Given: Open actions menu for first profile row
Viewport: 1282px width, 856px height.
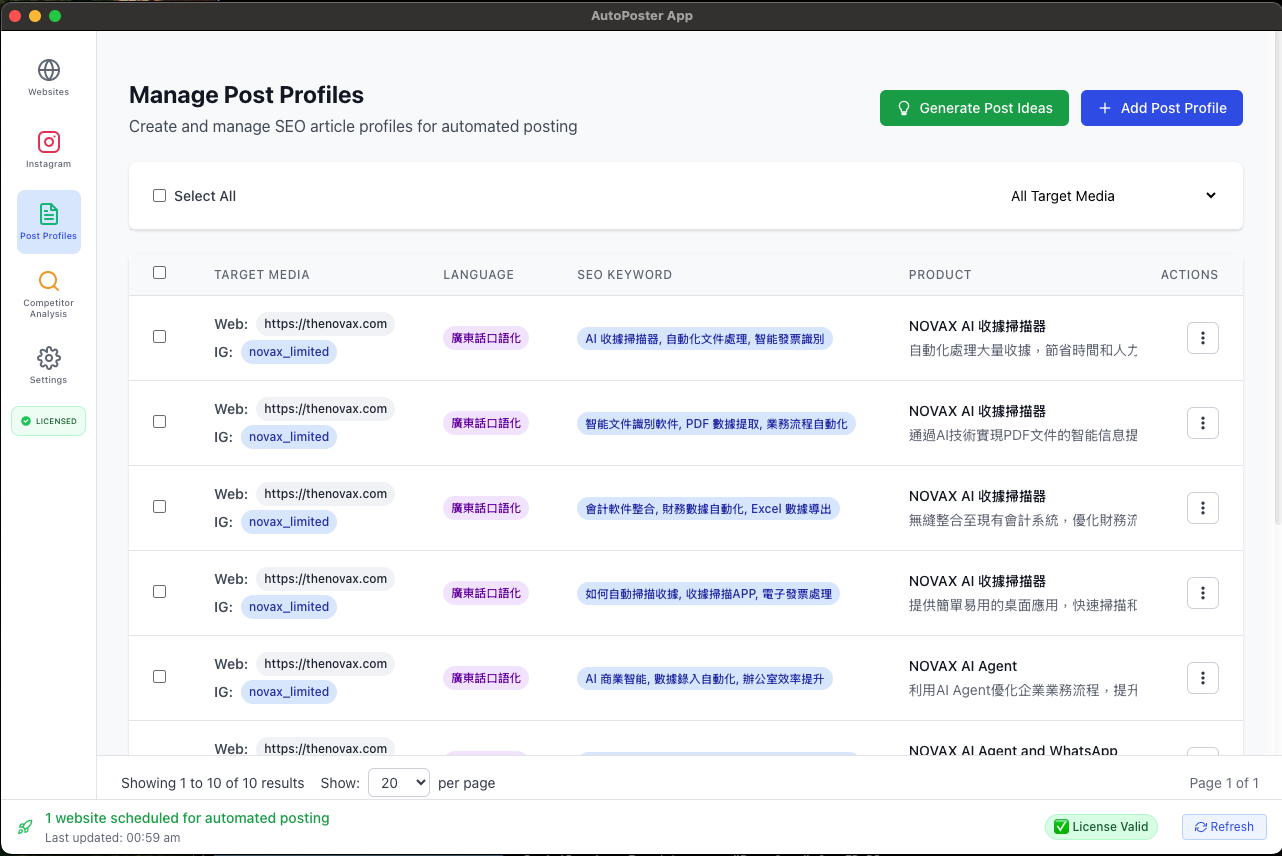Looking at the screenshot, I should 1202,338.
